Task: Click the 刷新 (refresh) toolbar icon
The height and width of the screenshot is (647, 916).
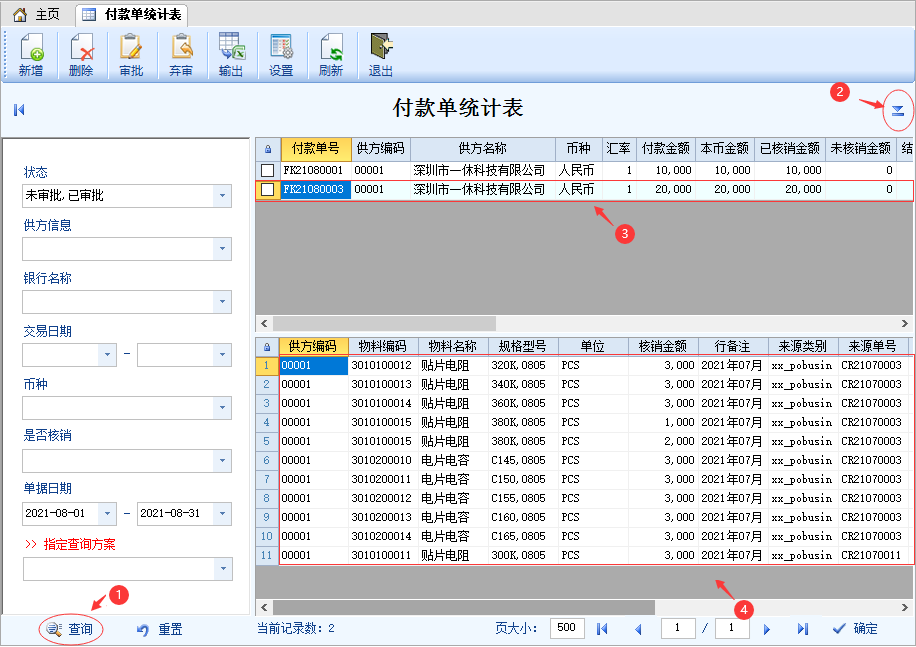Action: click(x=331, y=55)
